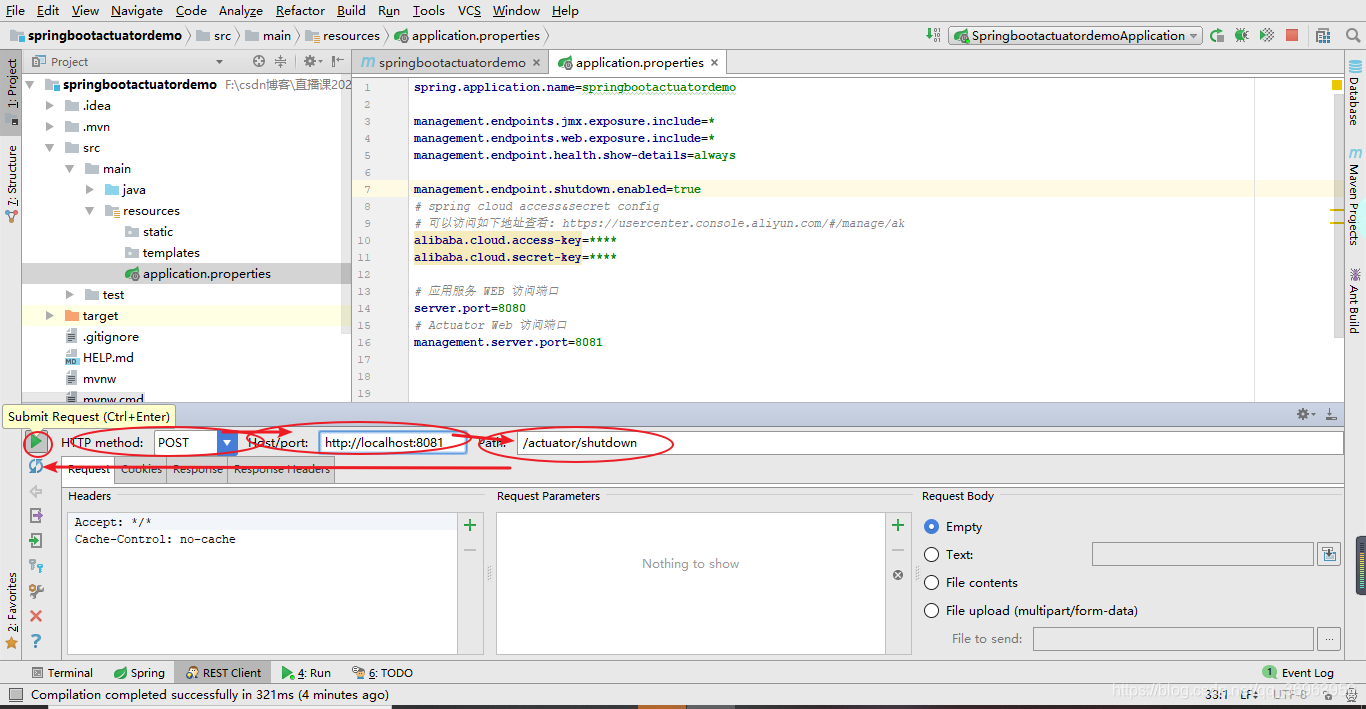The height and width of the screenshot is (709, 1366).
Task: Click the Path input field
Action: click(929, 442)
